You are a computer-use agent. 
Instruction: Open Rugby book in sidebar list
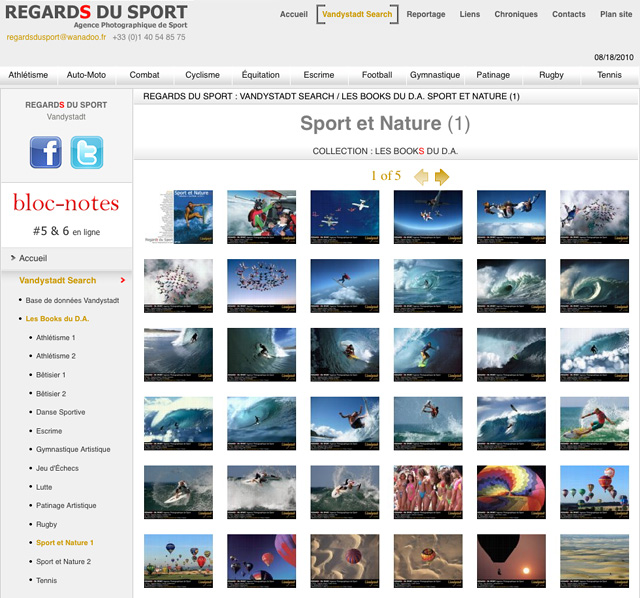pyautogui.click(x=47, y=524)
